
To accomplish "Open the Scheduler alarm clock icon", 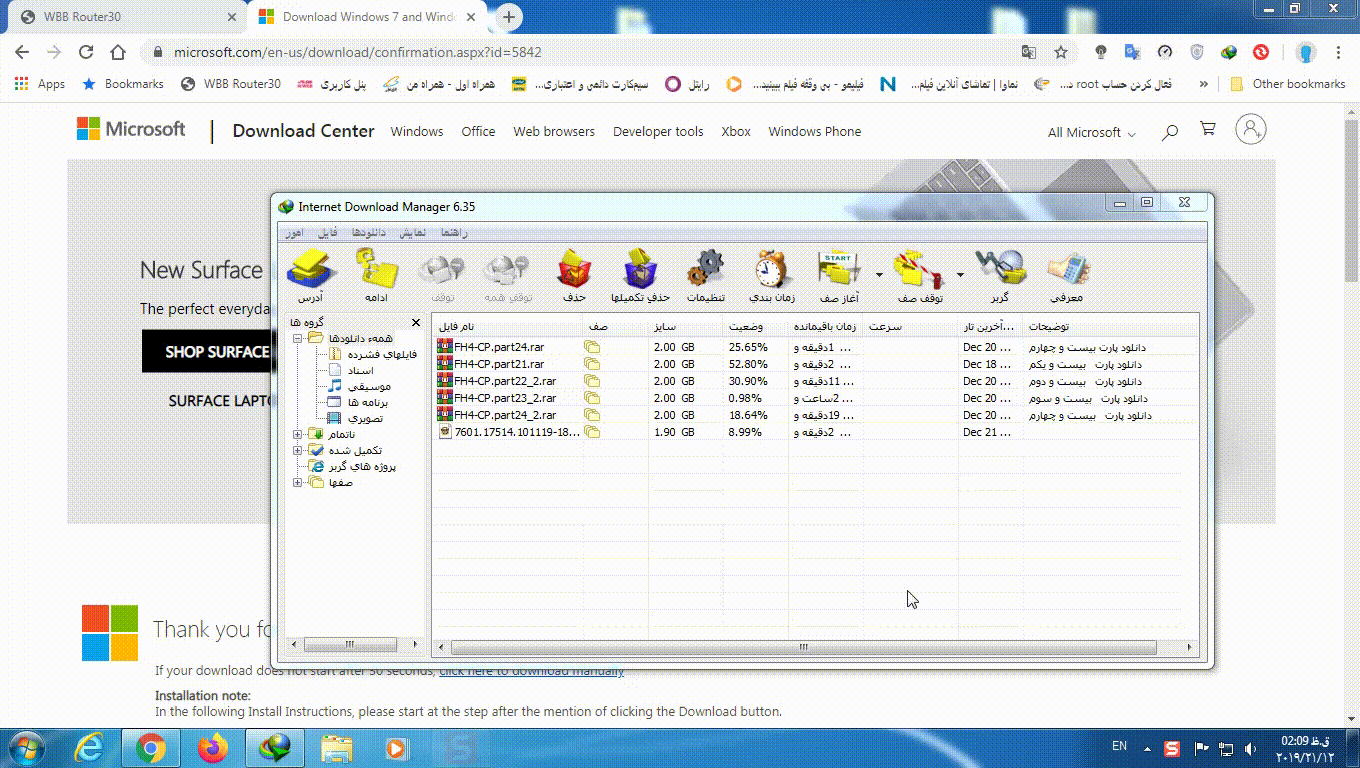I will click(771, 275).
